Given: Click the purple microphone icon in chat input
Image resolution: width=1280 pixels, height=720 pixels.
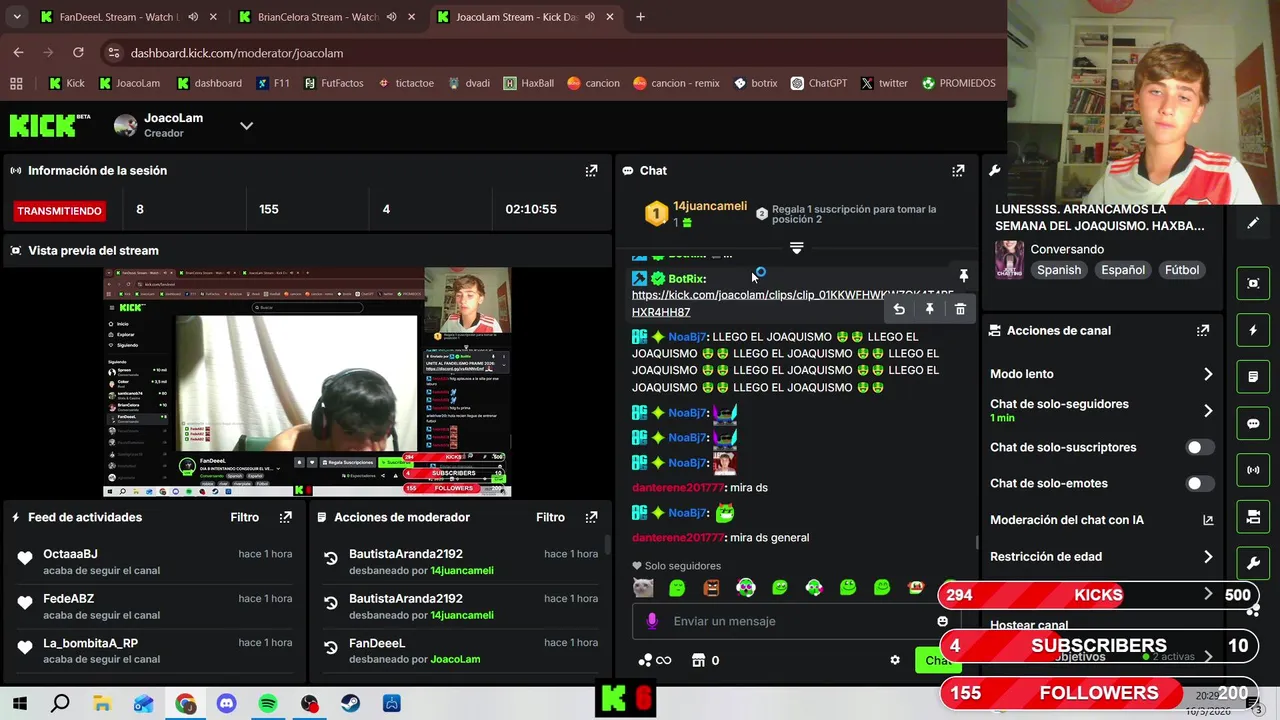Looking at the screenshot, I should point(652,621).
